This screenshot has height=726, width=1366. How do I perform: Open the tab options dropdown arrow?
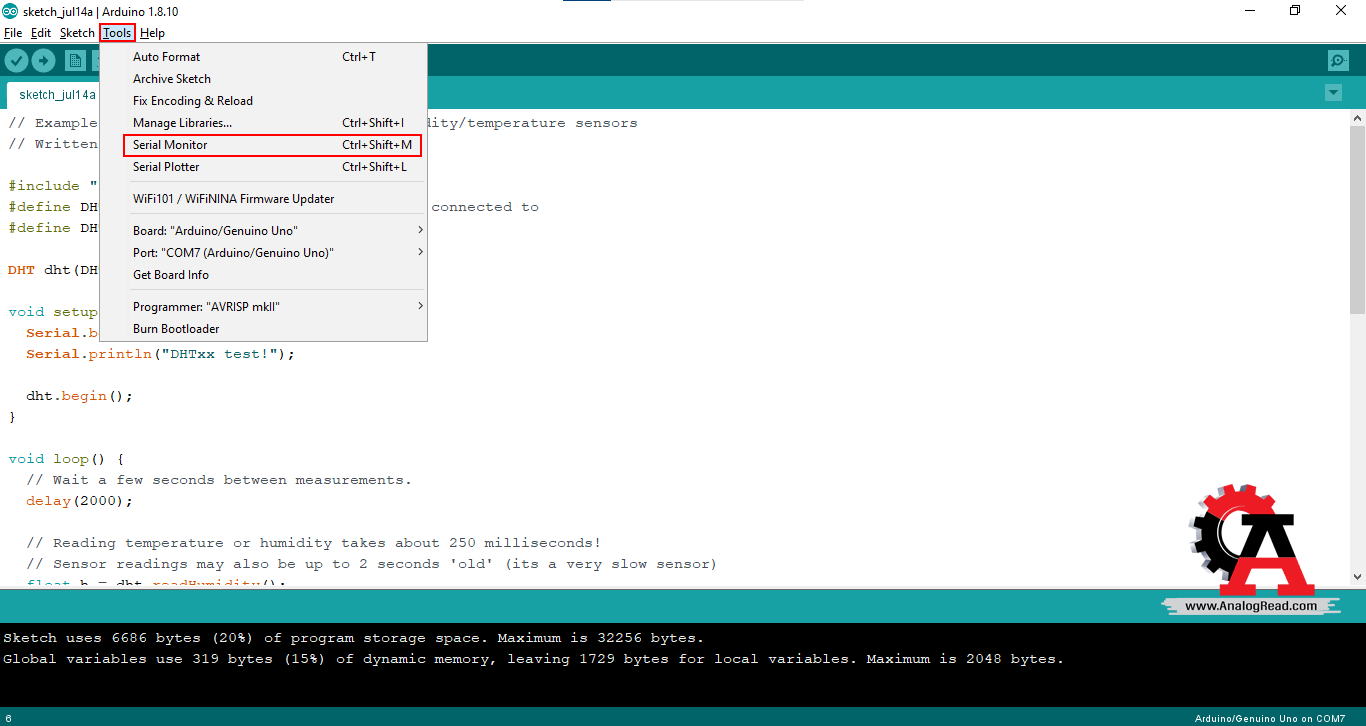point(1333,93)
